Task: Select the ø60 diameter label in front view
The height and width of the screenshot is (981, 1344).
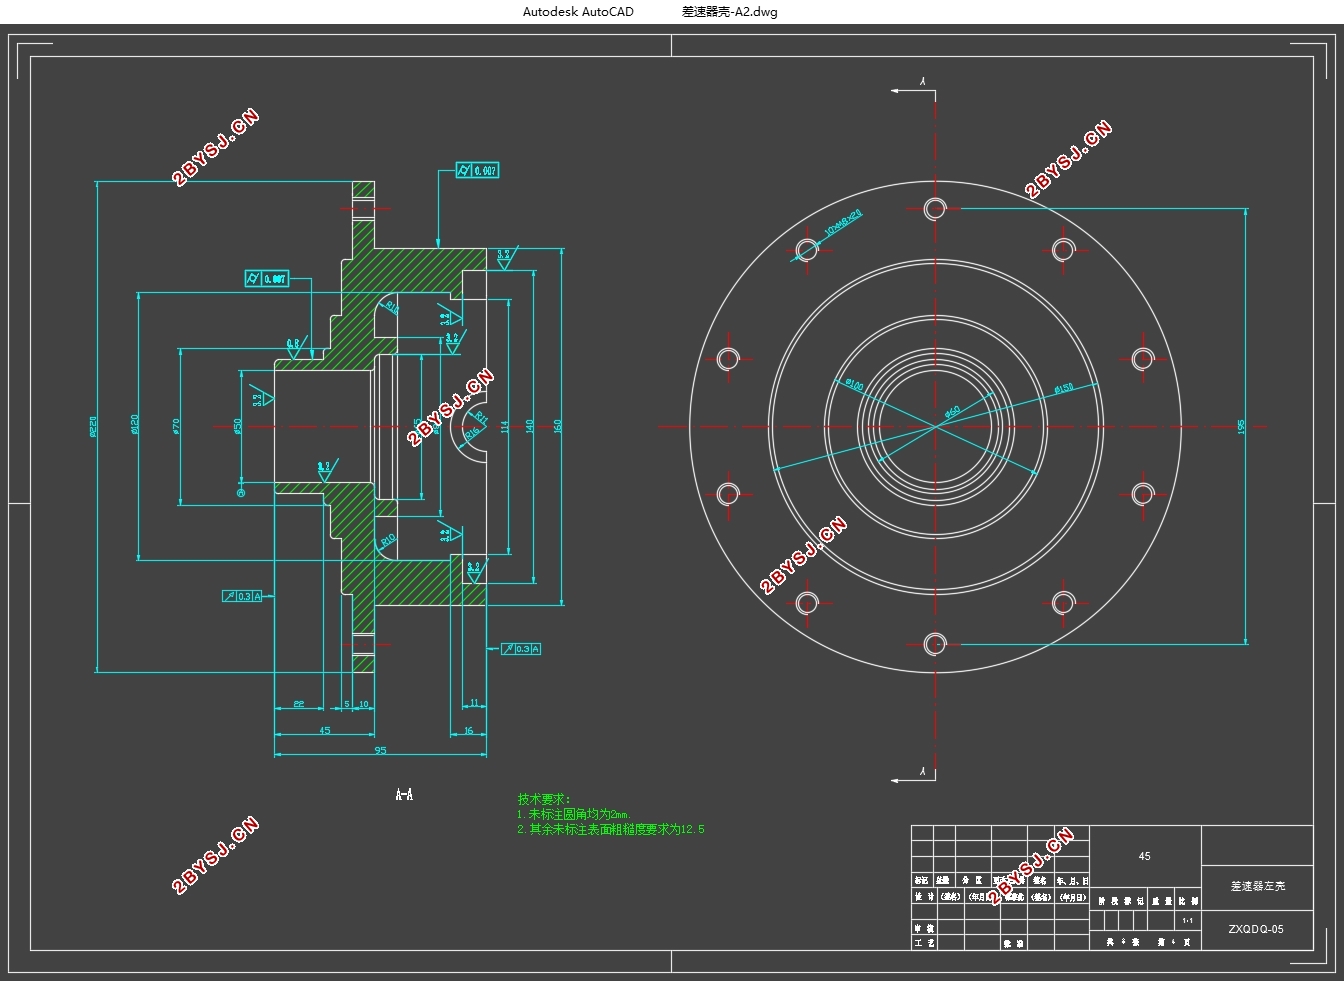Action: pyautogui.click(x=952, y=411)
